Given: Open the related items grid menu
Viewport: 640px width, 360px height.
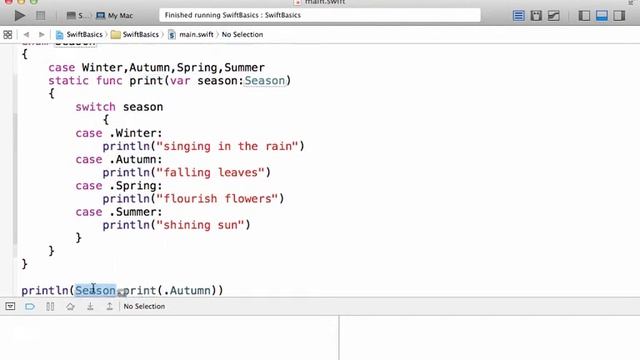Looking at the screenshot, I should coord(7,35).
